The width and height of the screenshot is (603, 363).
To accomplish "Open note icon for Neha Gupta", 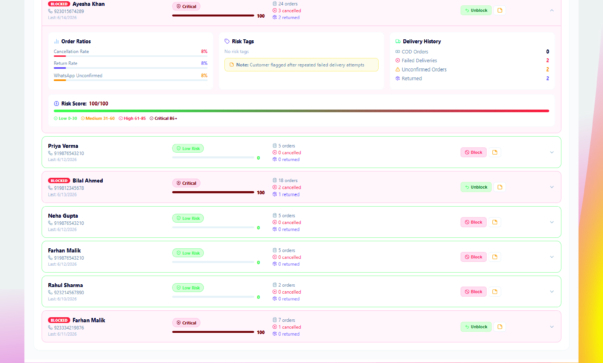I will [x=495, y=222].
